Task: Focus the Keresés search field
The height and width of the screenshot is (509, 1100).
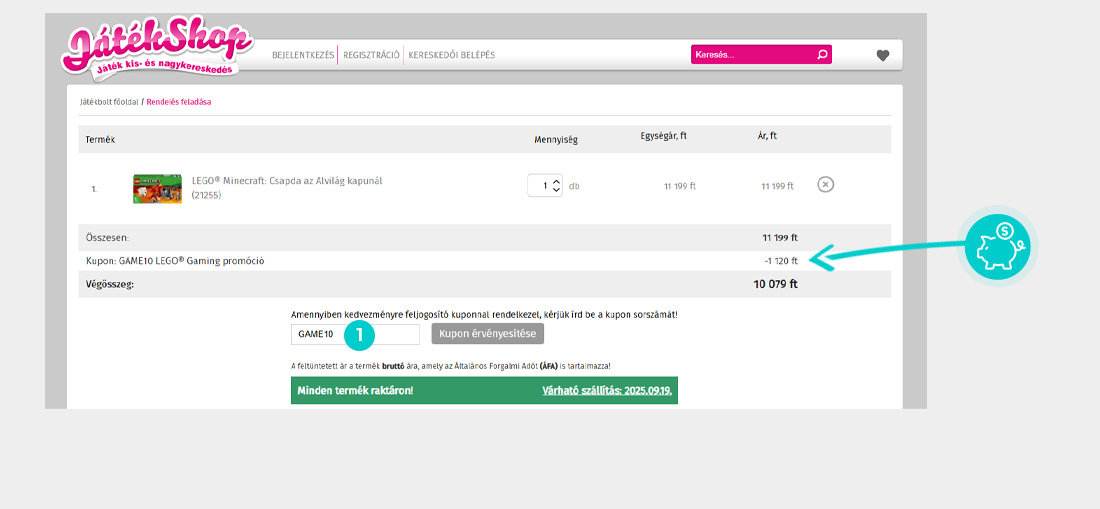Action: coord(752,55)
